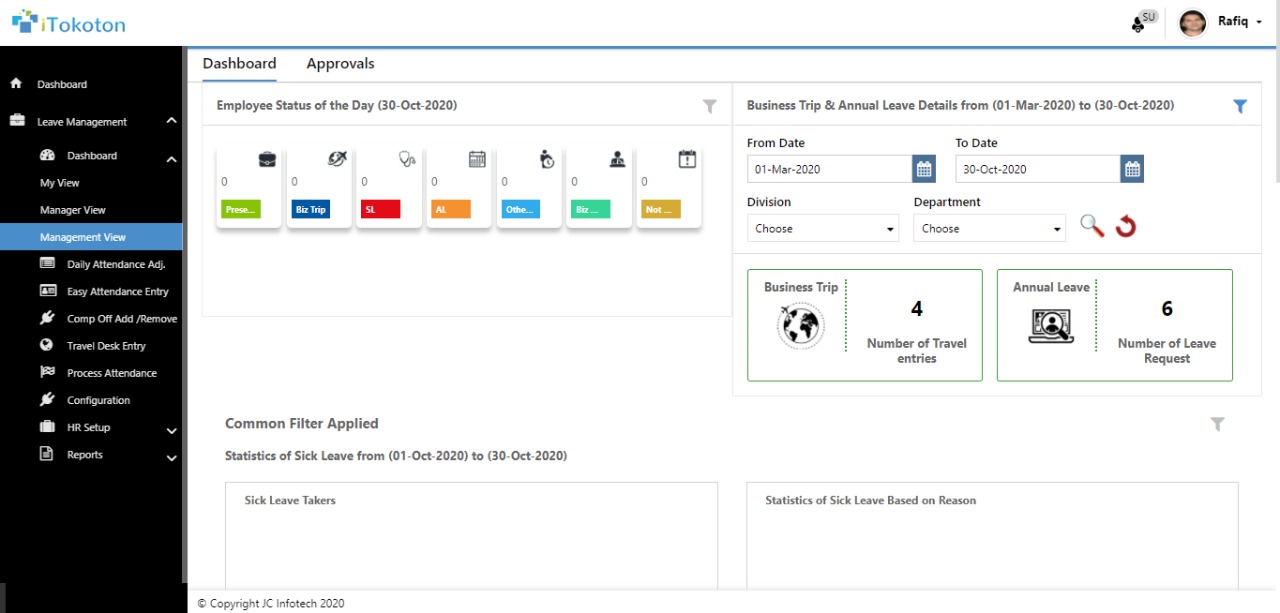Switch to the Dashboard tab

pos(239,63)
